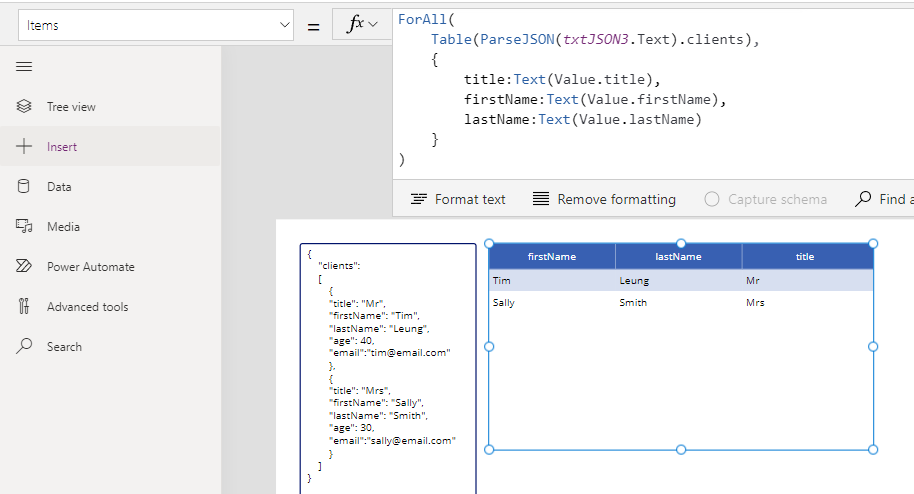Open Find and replace in formula bar
Viewport: 914px width, 494px height.
click(x=883, y=199)
